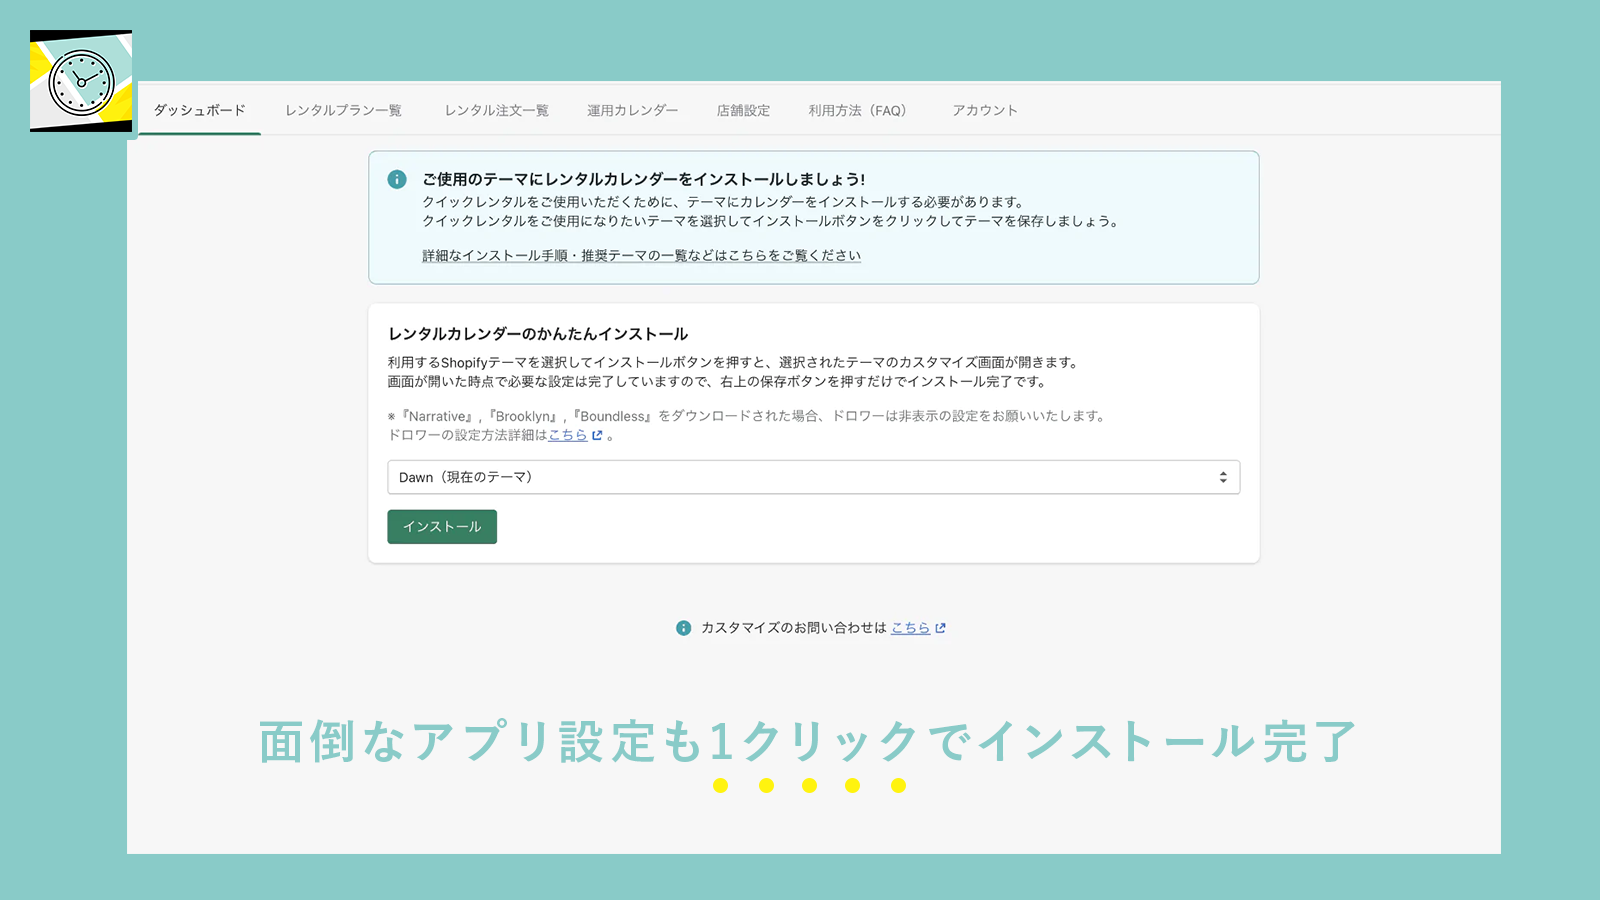The width and height of the screenshot is (1600, 900).
Task: Click heading レンタルカレンダーのかんたんインストール
Action: coord(538,334)
